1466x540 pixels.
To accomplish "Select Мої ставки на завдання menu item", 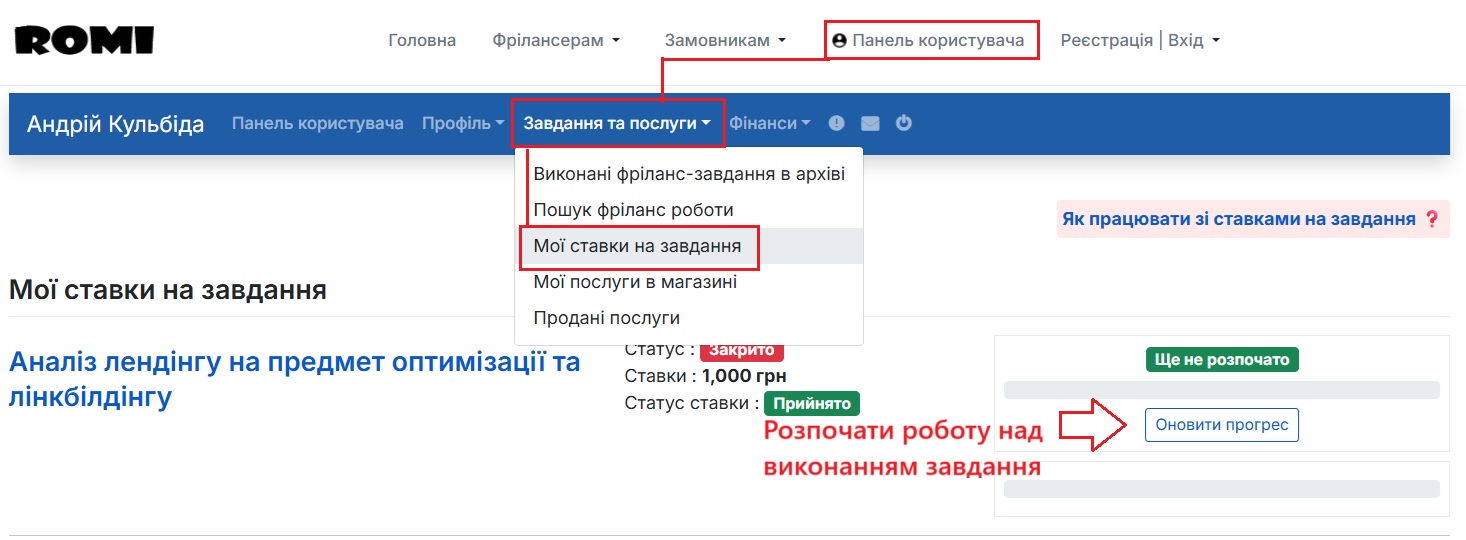I will [689, 246].
